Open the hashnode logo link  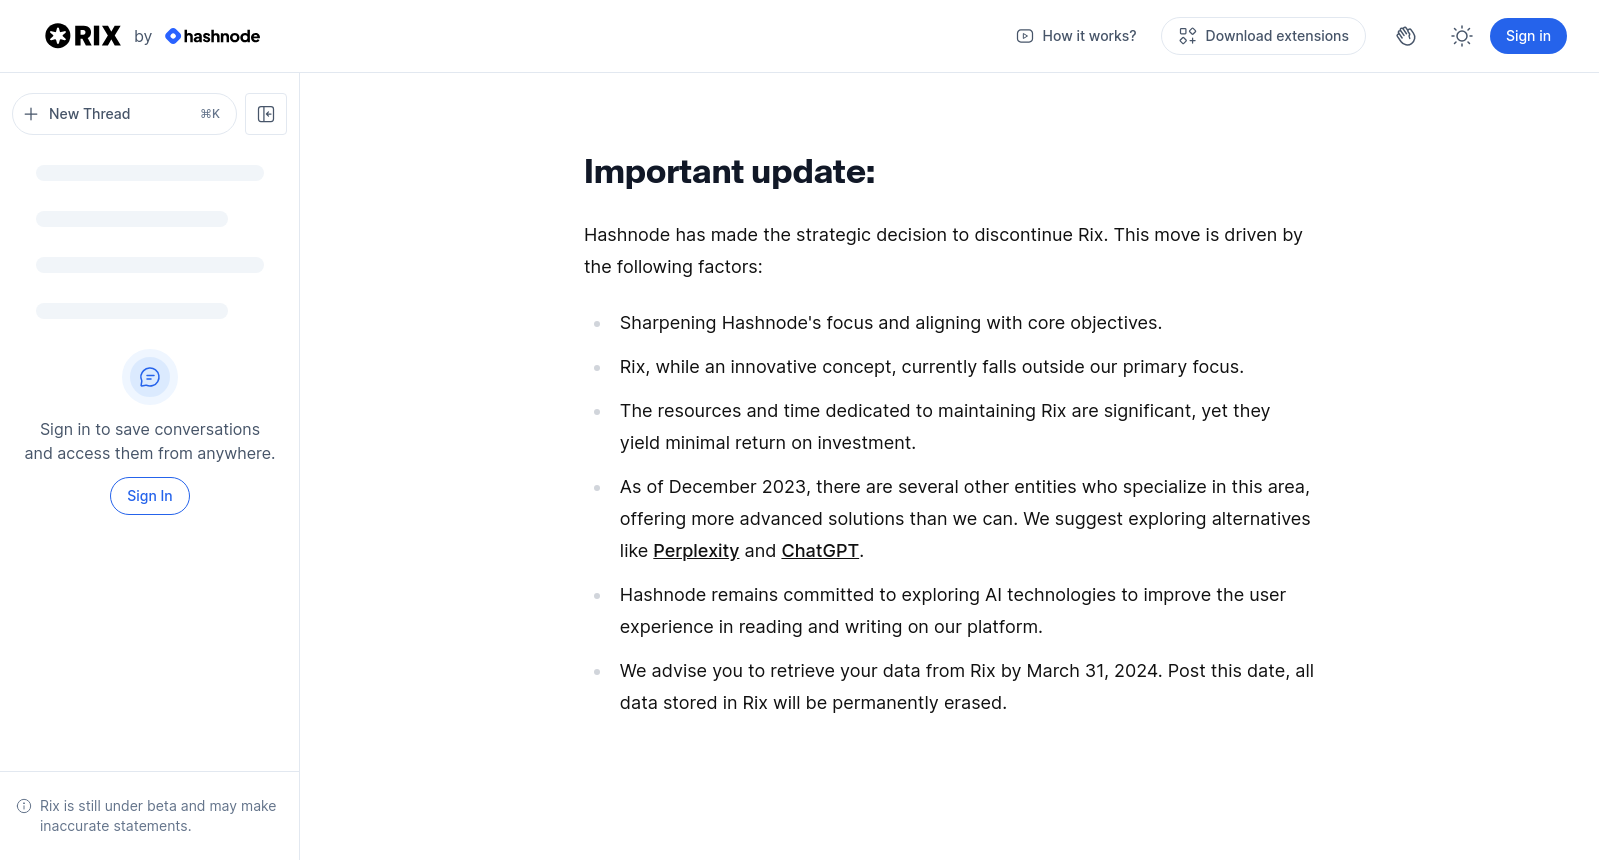click(212, 36)
